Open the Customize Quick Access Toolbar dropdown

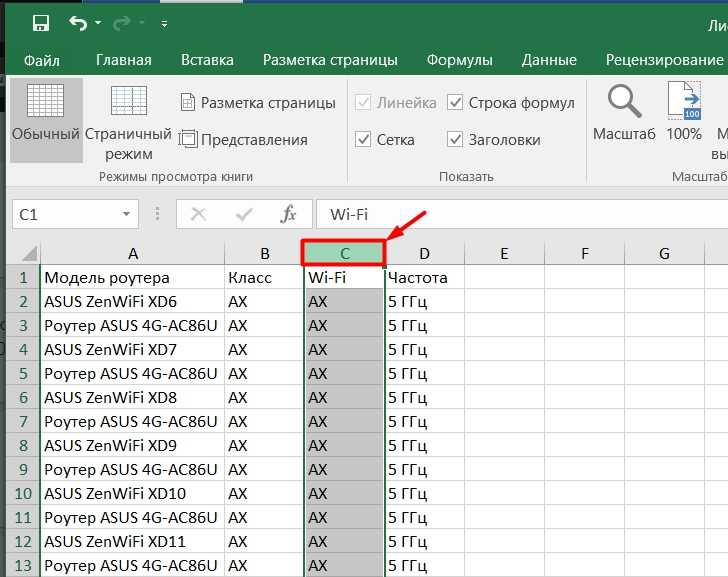tap(164, 23)
